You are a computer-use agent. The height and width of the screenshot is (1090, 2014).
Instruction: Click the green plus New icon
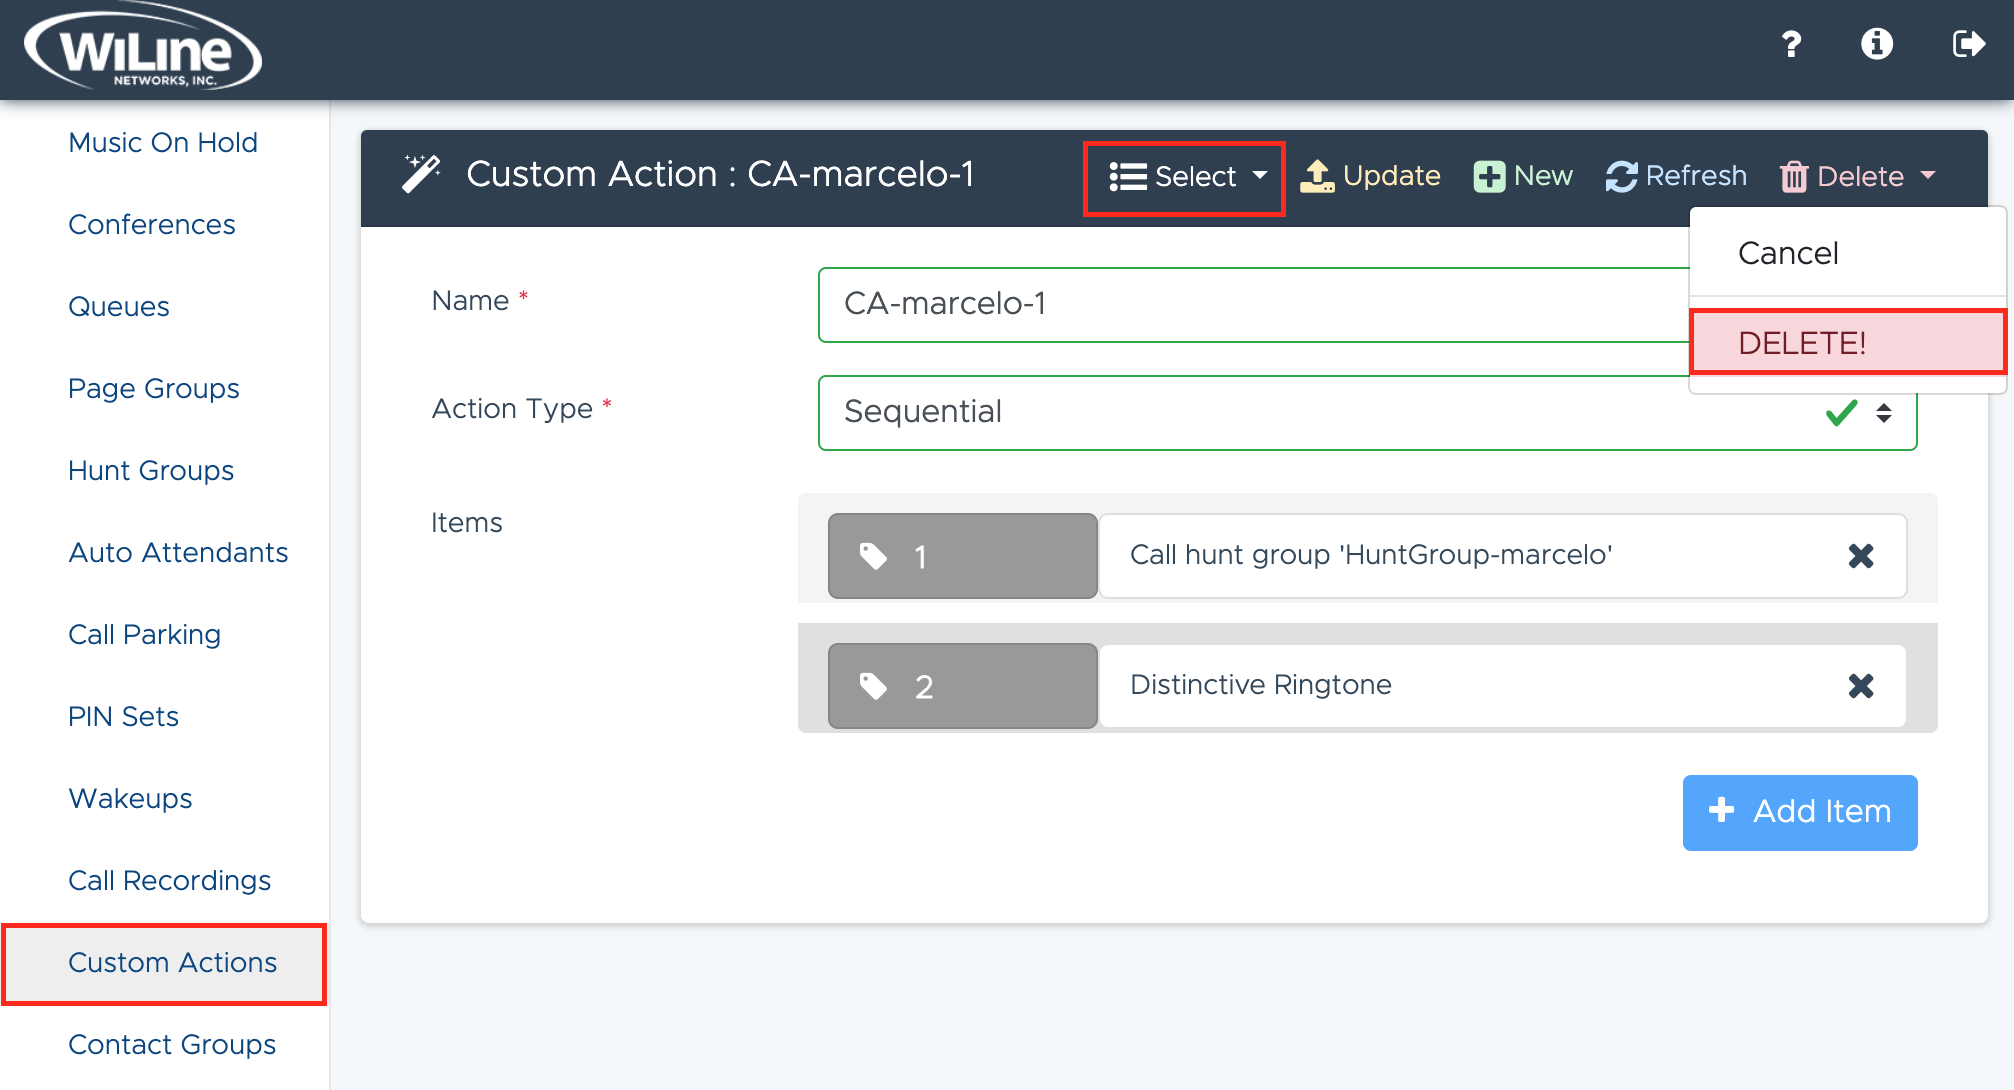tap(1489, 177)
